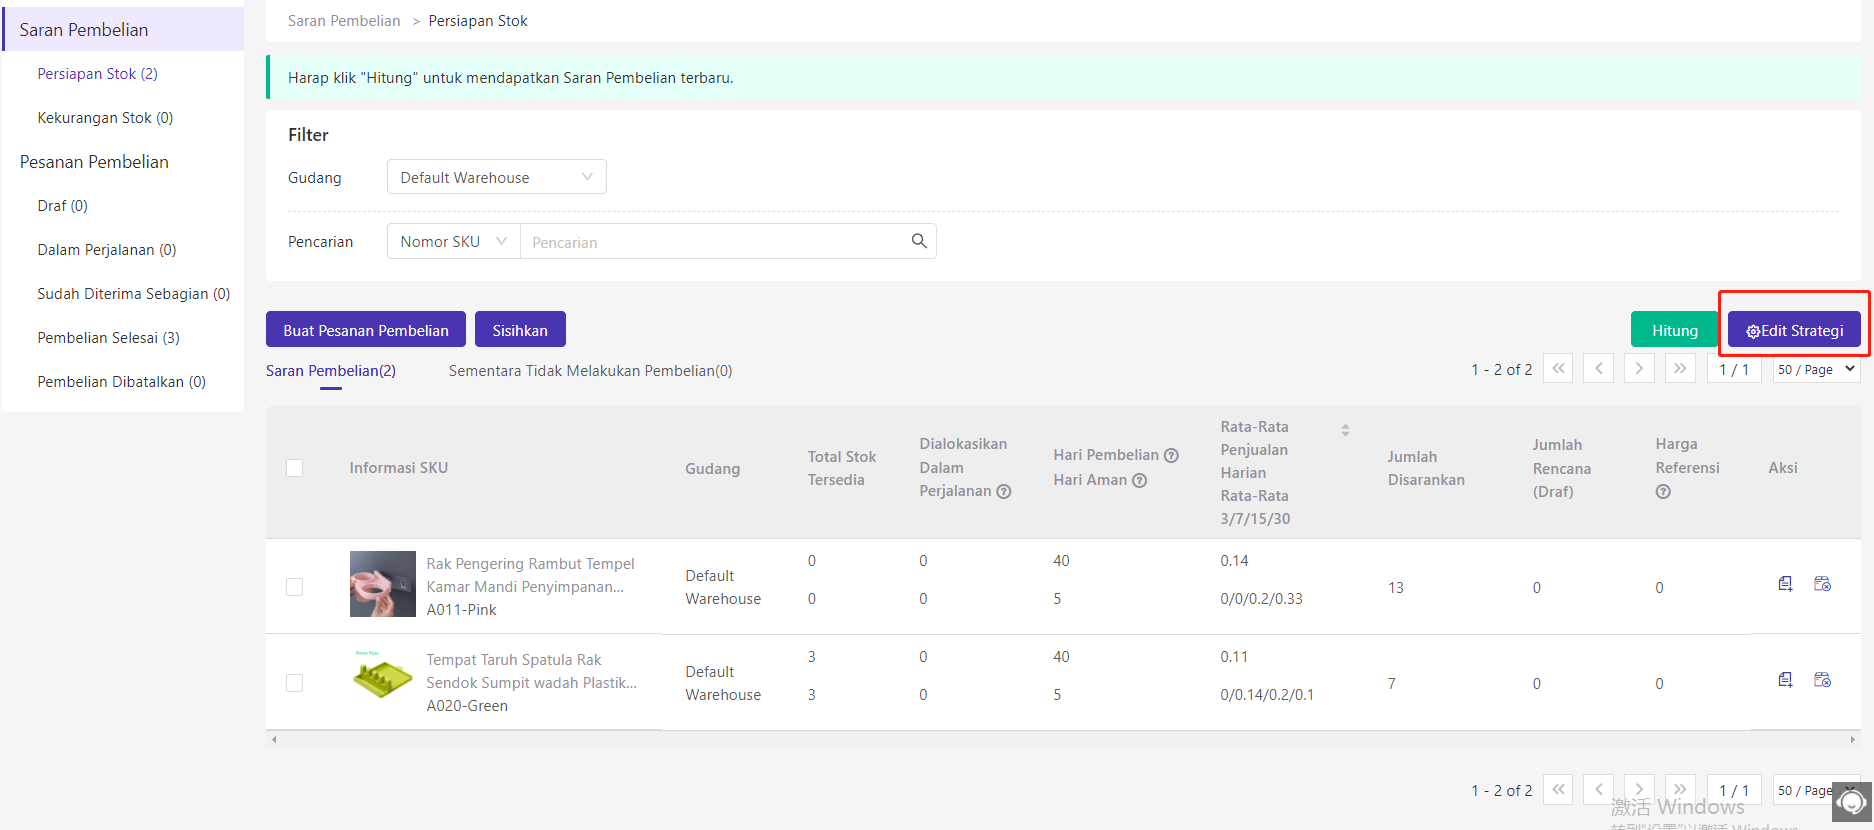
Task: Click the set-aside icon for A011-Pink row
Action: click(x=1822, y=584)
